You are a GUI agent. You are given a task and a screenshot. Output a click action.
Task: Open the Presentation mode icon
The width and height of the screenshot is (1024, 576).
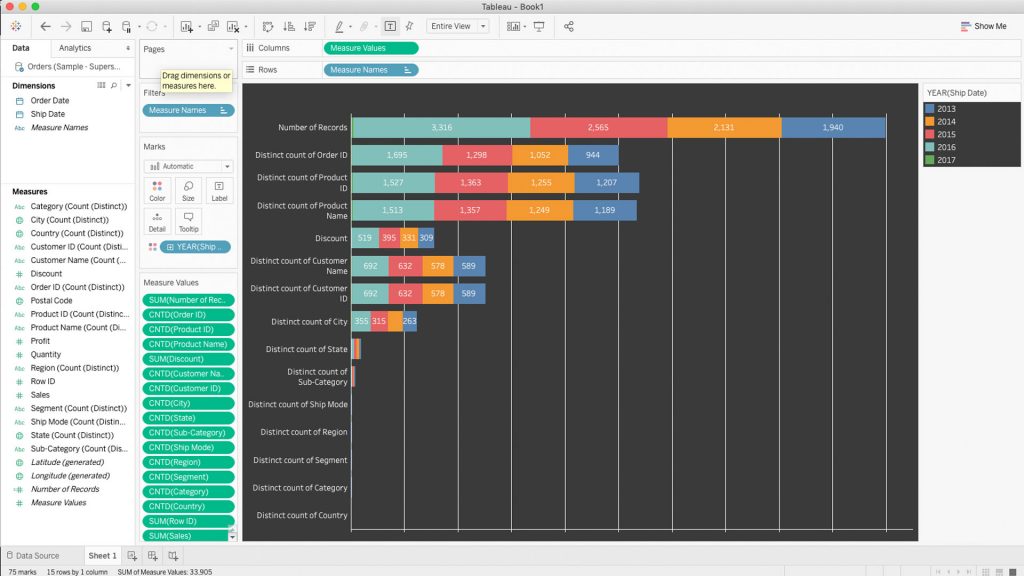(539, 27)
